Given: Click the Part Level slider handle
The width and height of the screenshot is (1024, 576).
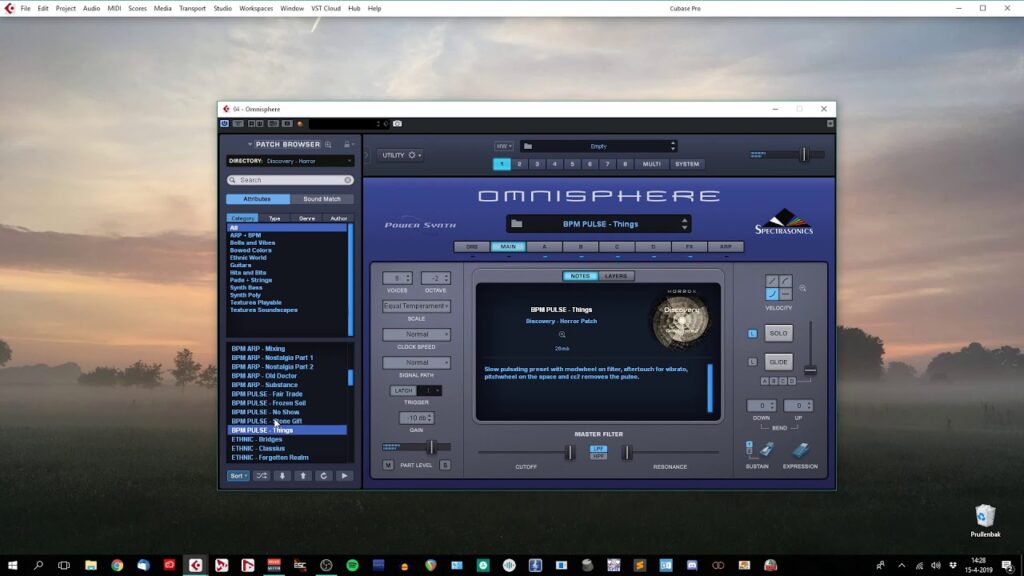Looking at the screenshot, I should [431, 447].
